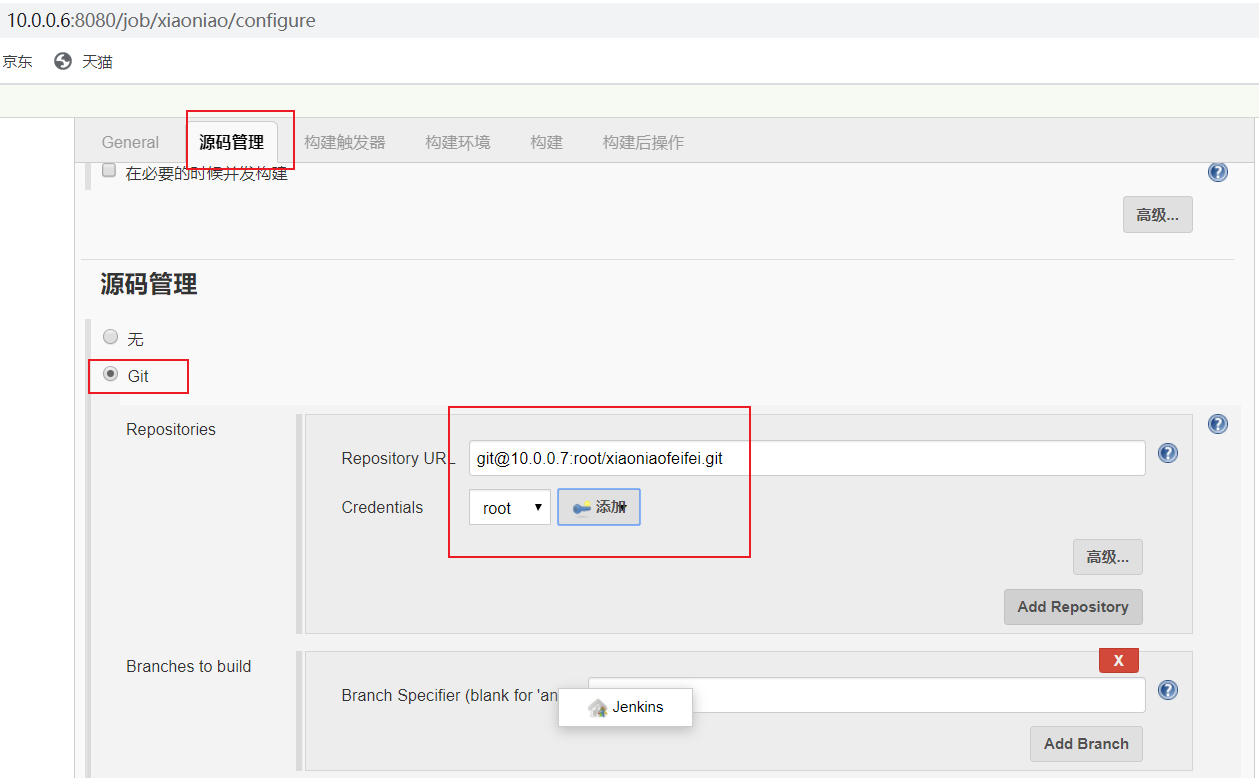1259x778 pixels.
Task: Click the Add Repository button
Action: click(x=1072, y=606)
